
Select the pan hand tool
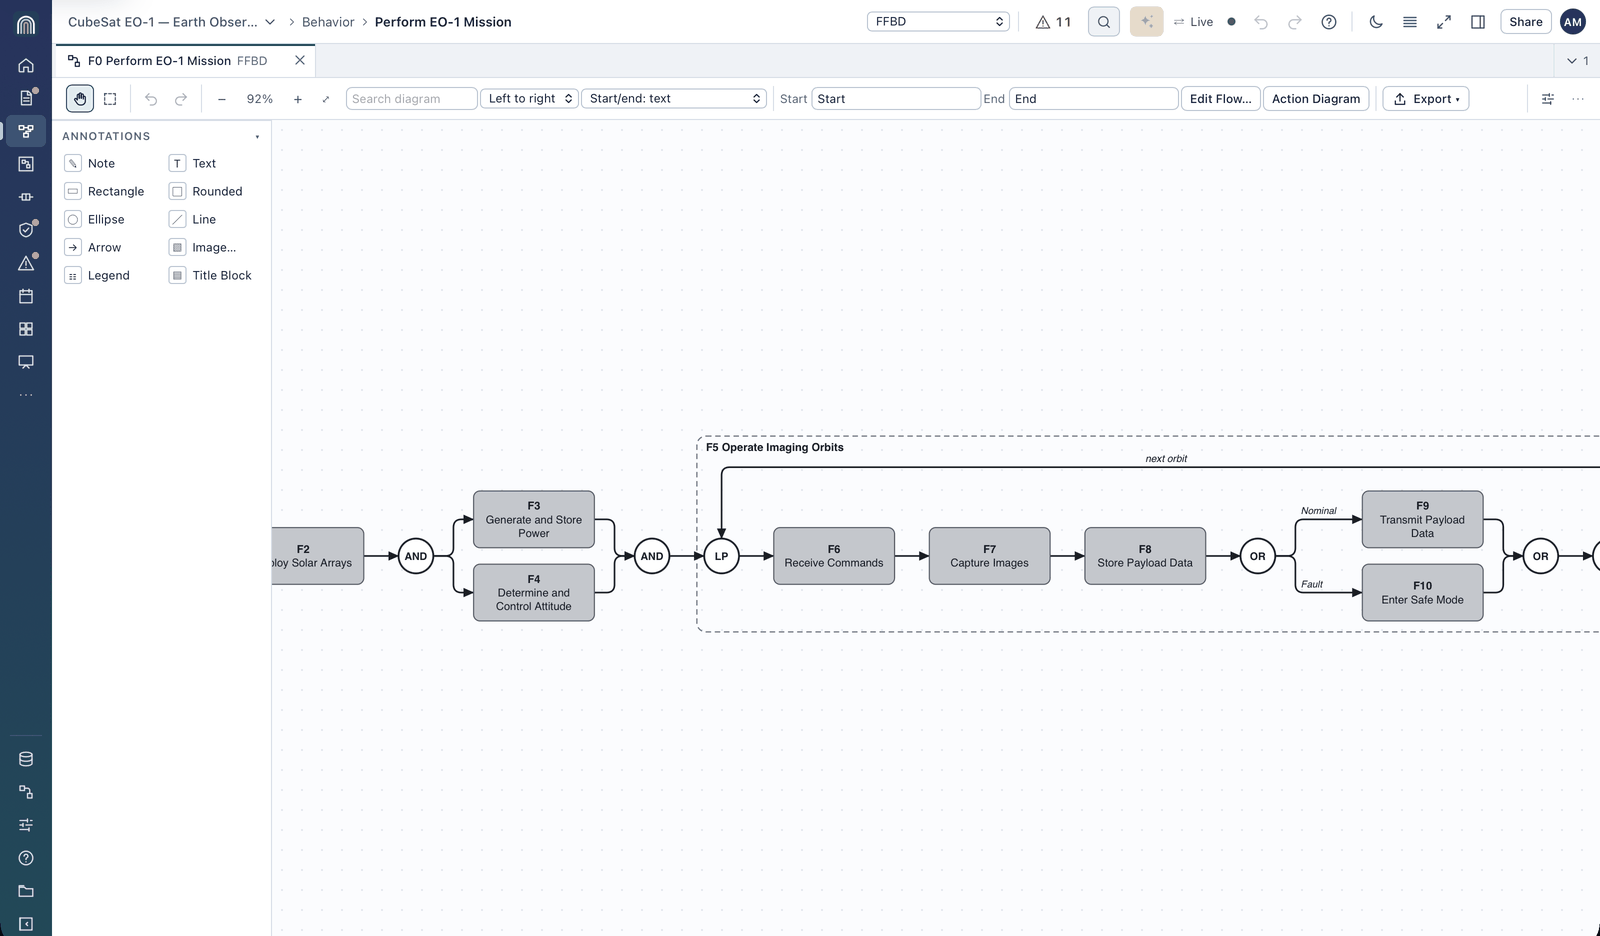(80, 99)
